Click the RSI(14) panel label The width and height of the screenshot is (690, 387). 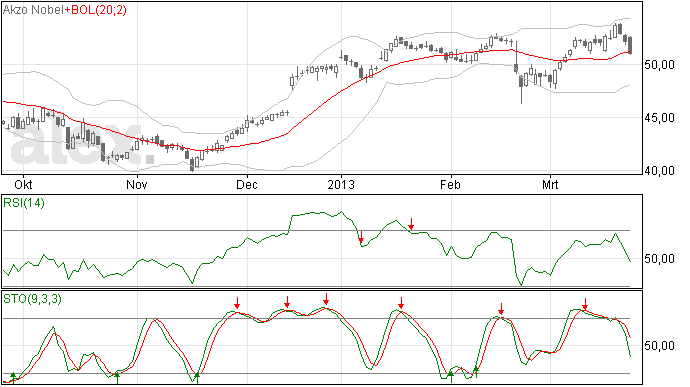(x=24, y=203)
